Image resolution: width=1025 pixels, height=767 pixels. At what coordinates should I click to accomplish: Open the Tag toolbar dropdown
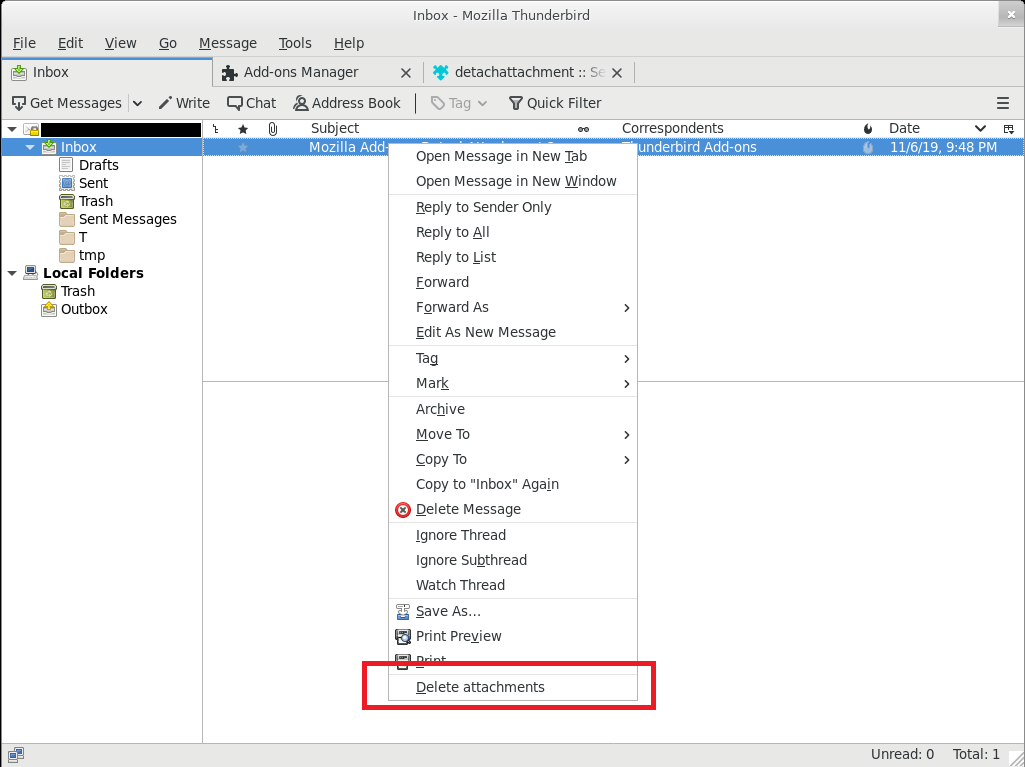460,103
